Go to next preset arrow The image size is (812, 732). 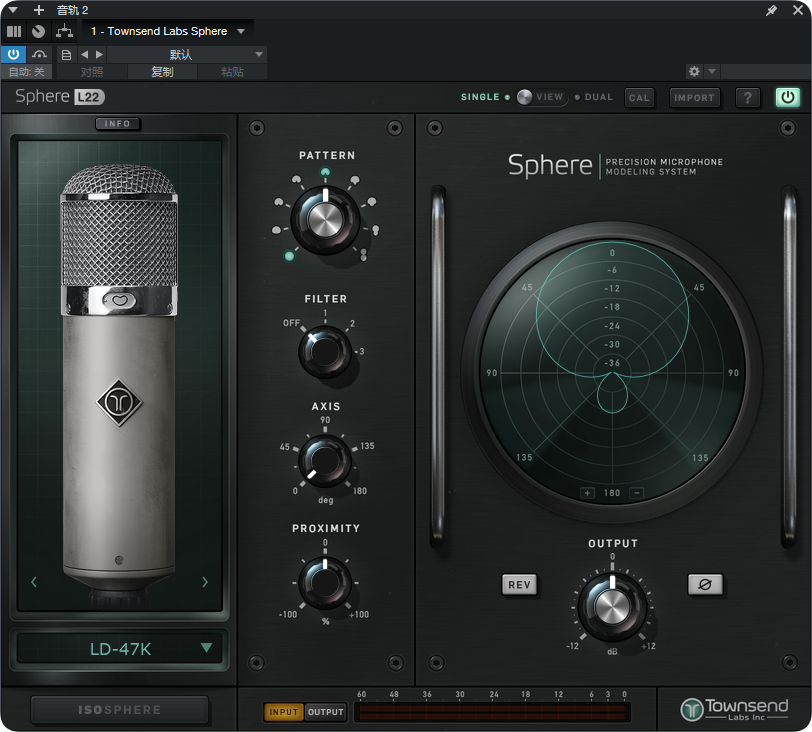(x=99, y=54)
